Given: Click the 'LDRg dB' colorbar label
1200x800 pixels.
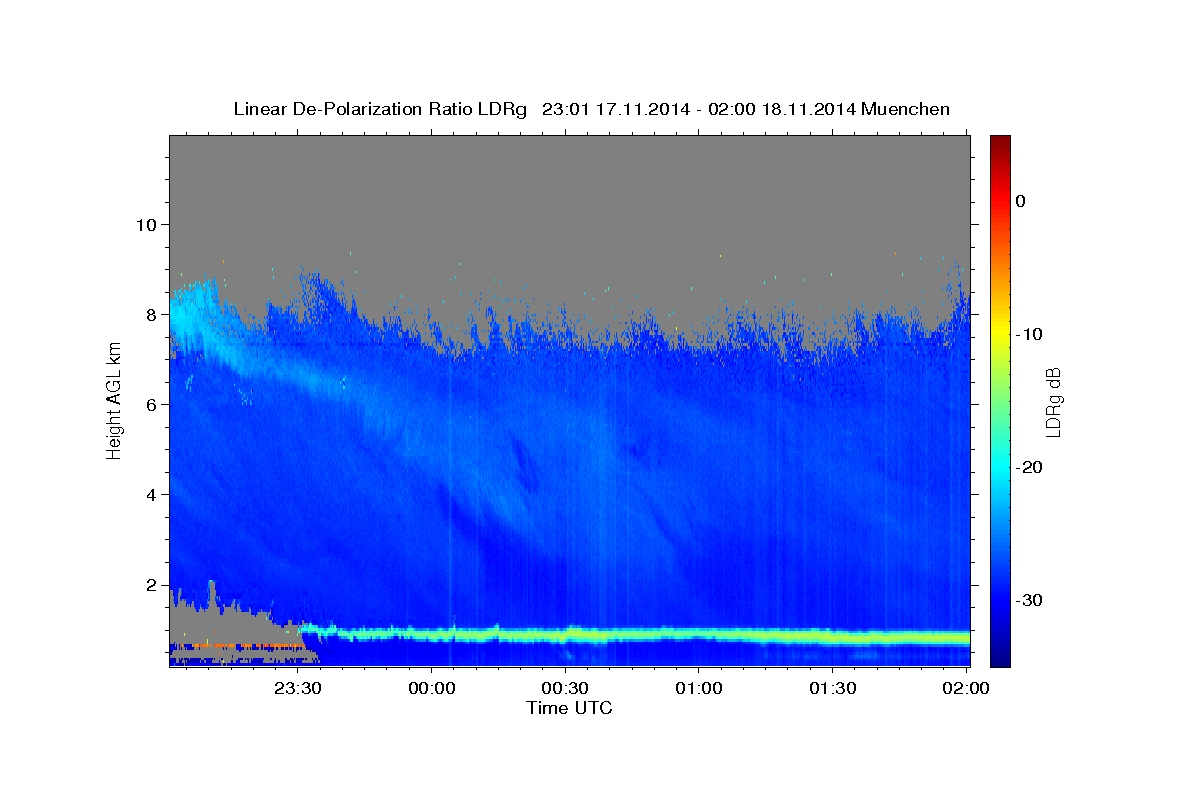Looking at the screenshot, I should 1053,401.
